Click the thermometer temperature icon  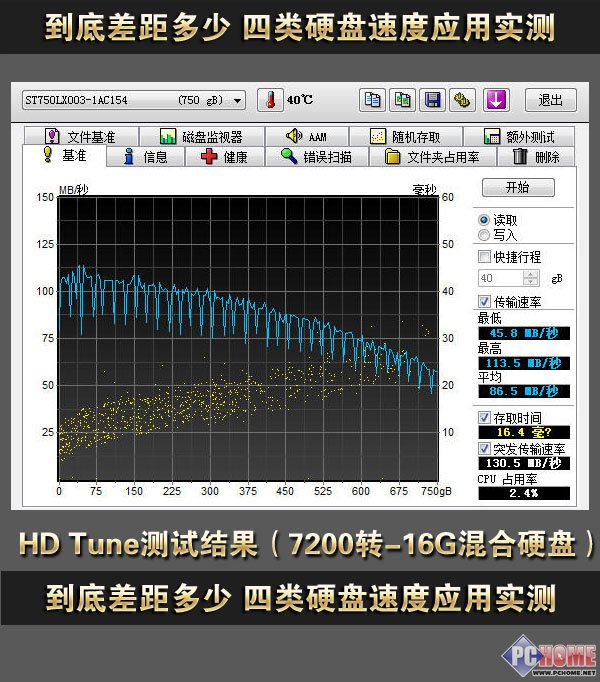click(x=270, y=100)
